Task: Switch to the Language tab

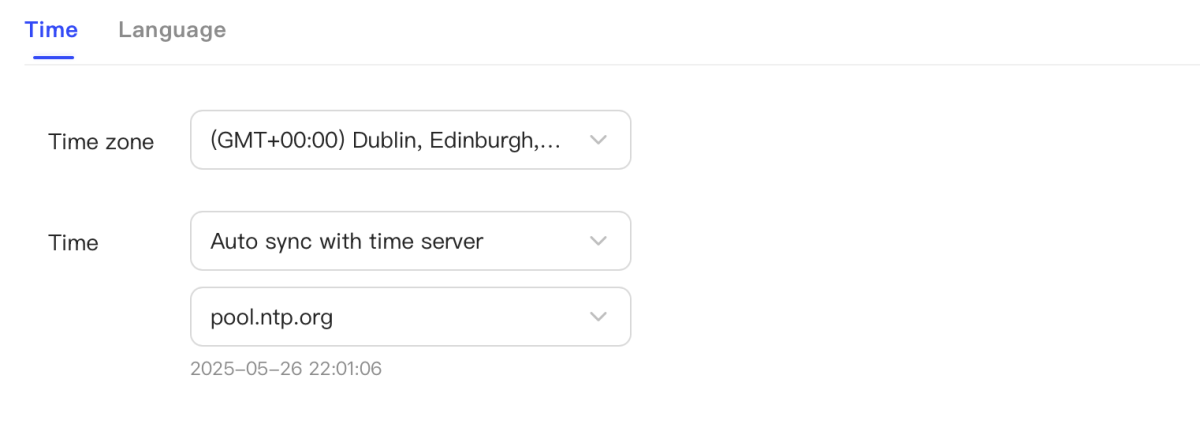Action: tap(171, 30)
